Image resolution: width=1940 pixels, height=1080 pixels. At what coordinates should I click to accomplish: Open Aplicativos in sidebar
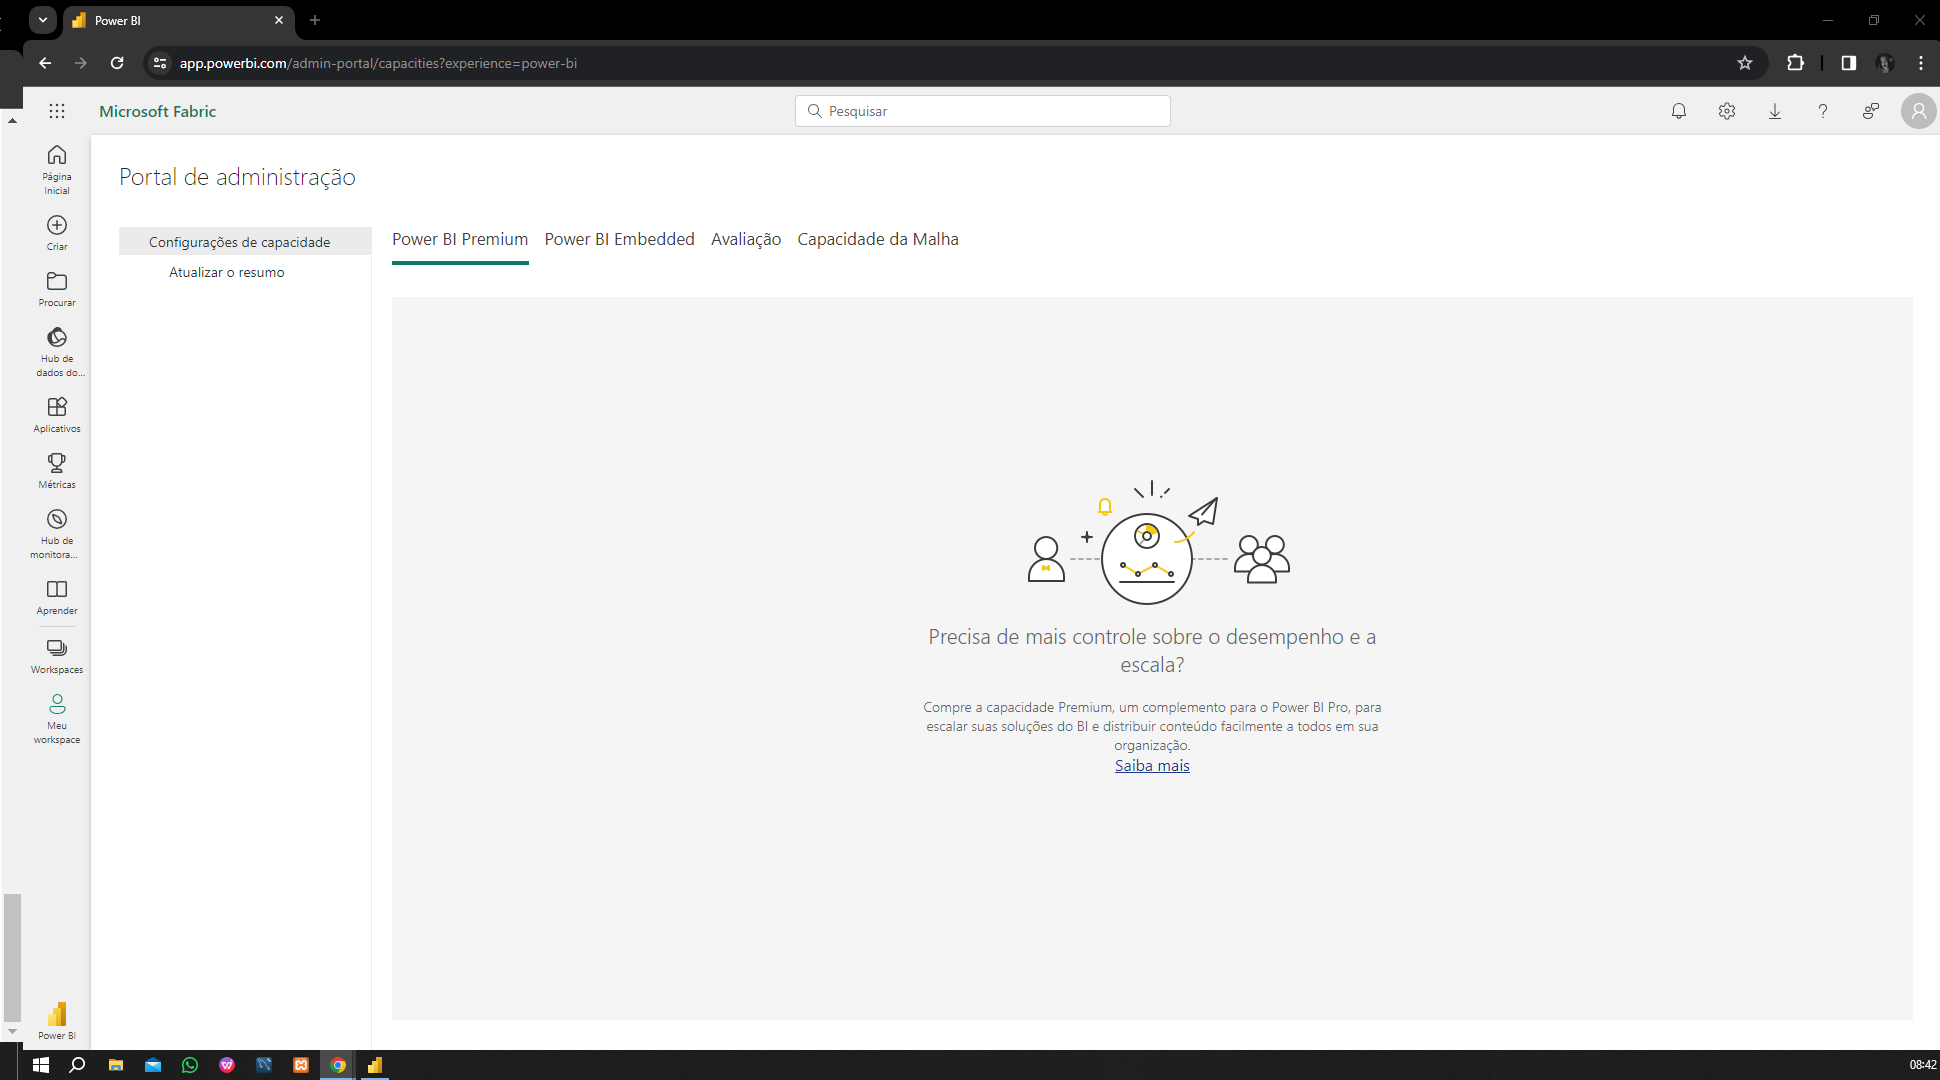click(x=57, y=414)
